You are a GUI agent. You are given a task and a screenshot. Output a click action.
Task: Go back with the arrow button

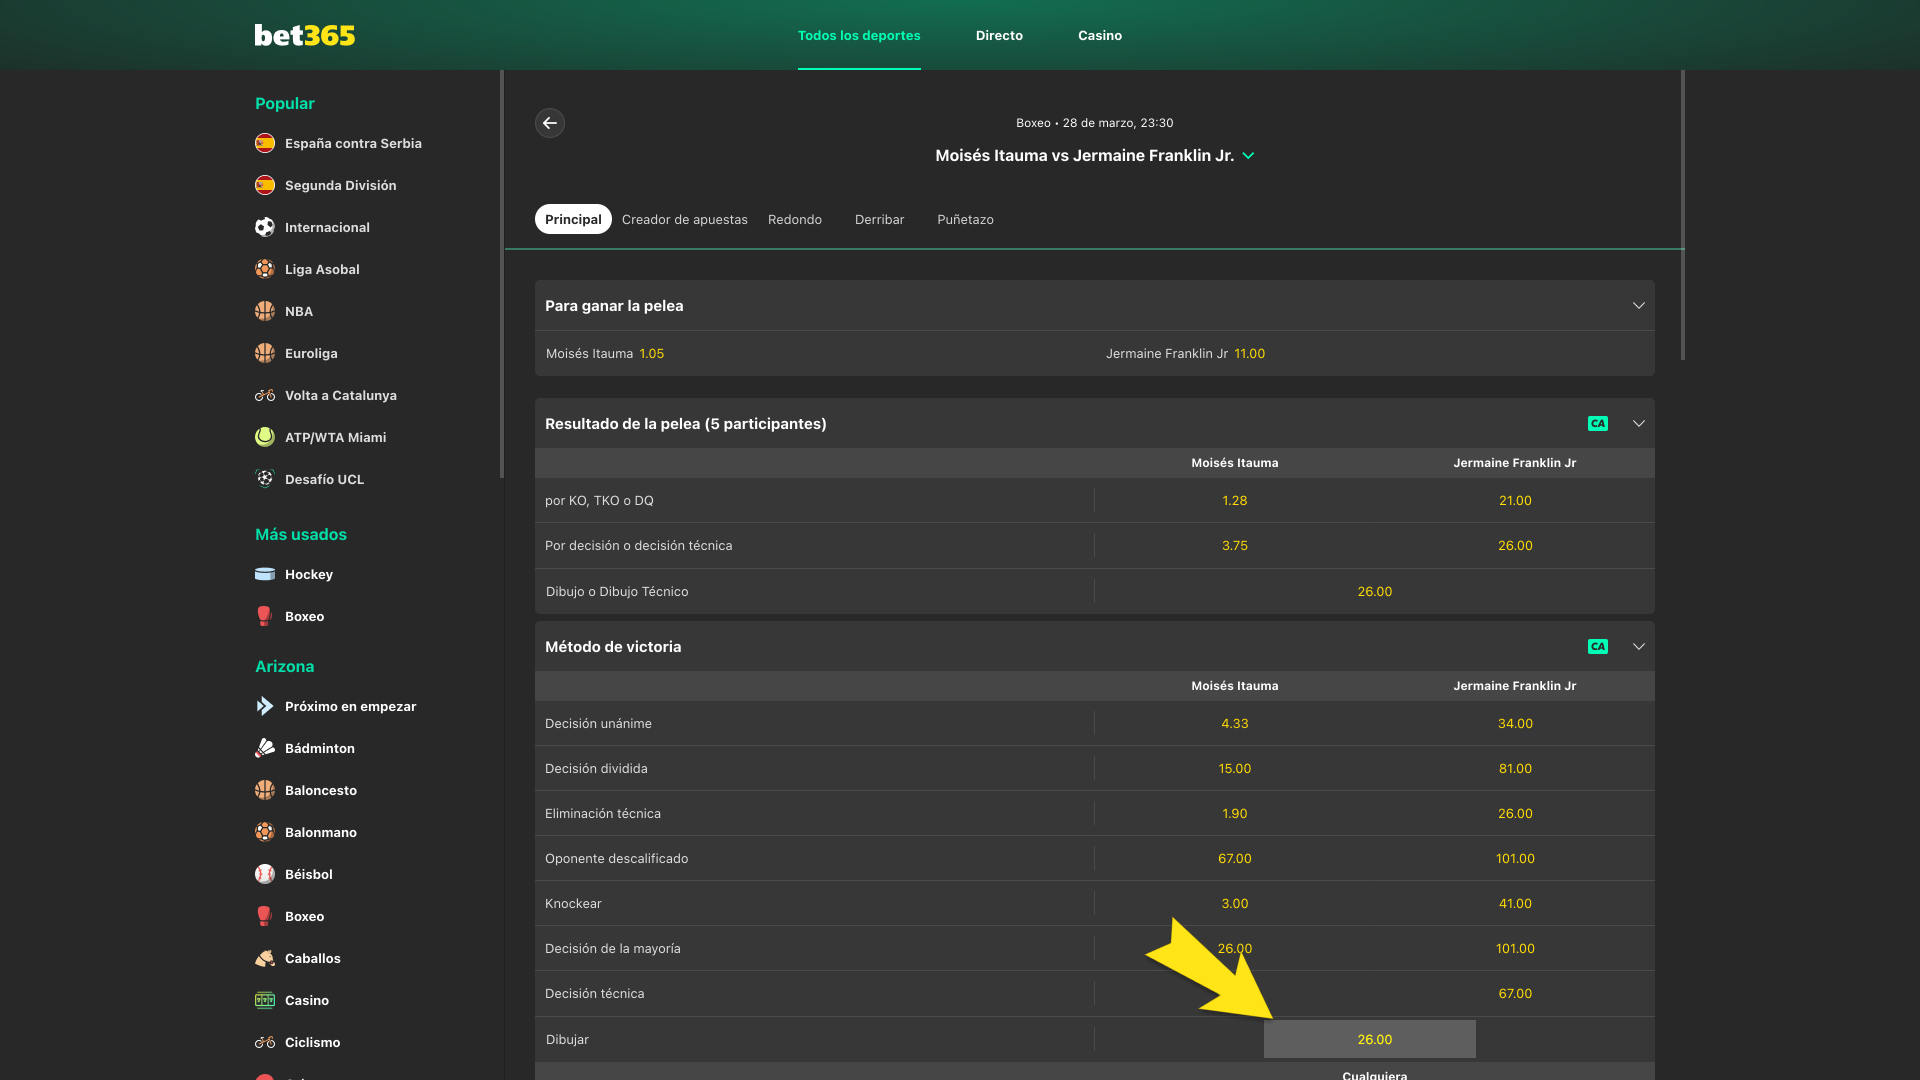pyautogui.click(x=550, y=123)
